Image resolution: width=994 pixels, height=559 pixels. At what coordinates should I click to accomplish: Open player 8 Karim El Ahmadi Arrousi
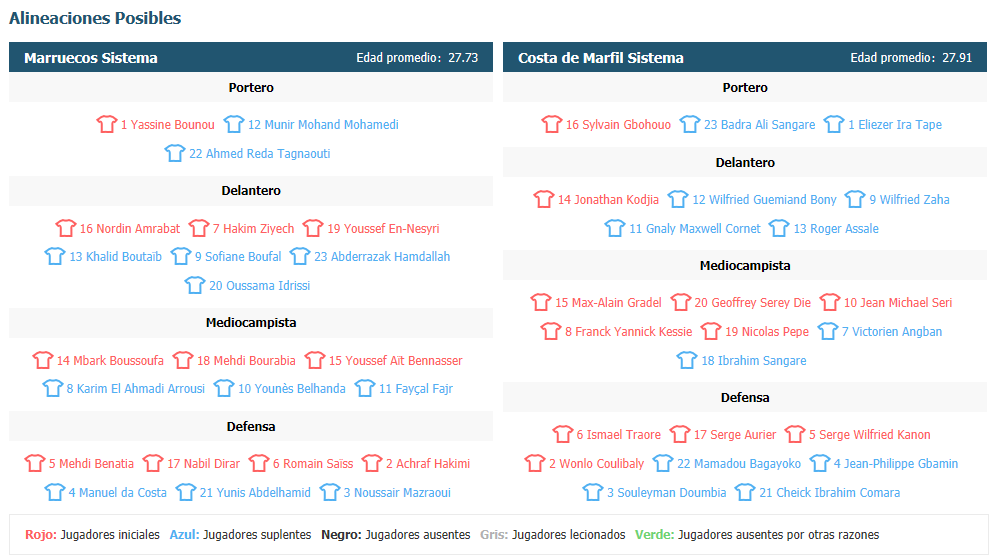coord(136,389)
